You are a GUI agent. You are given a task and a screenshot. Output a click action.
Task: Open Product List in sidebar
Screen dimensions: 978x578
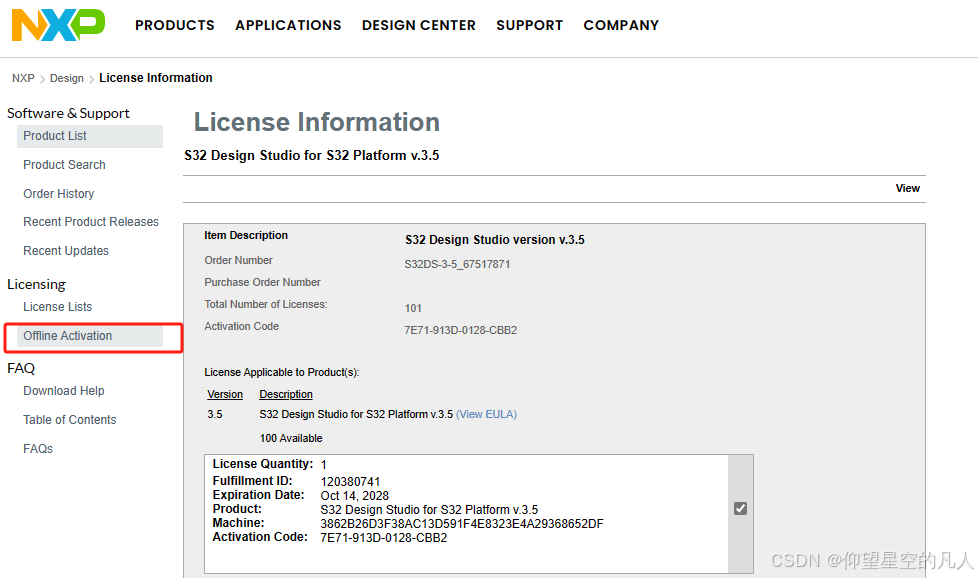click(x=90, y=136)
